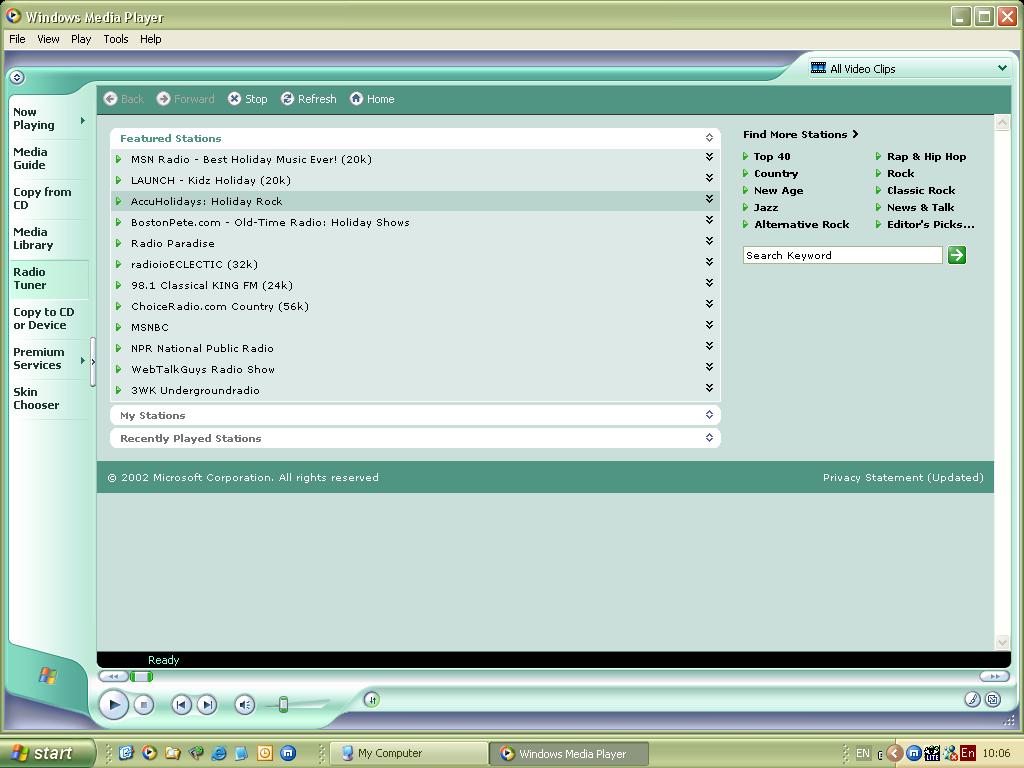Click the volume slider handle

pyautogui.click(x=283, y=705)
